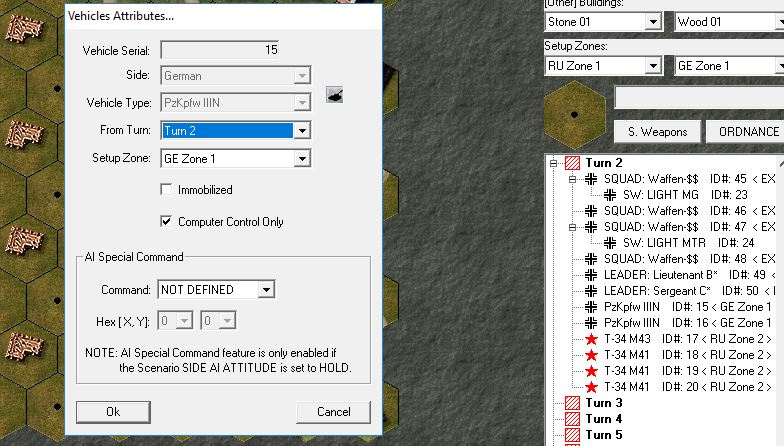Select the Turn 4 tree label
This screenshot has height=446, width=784.
[604, 419]
